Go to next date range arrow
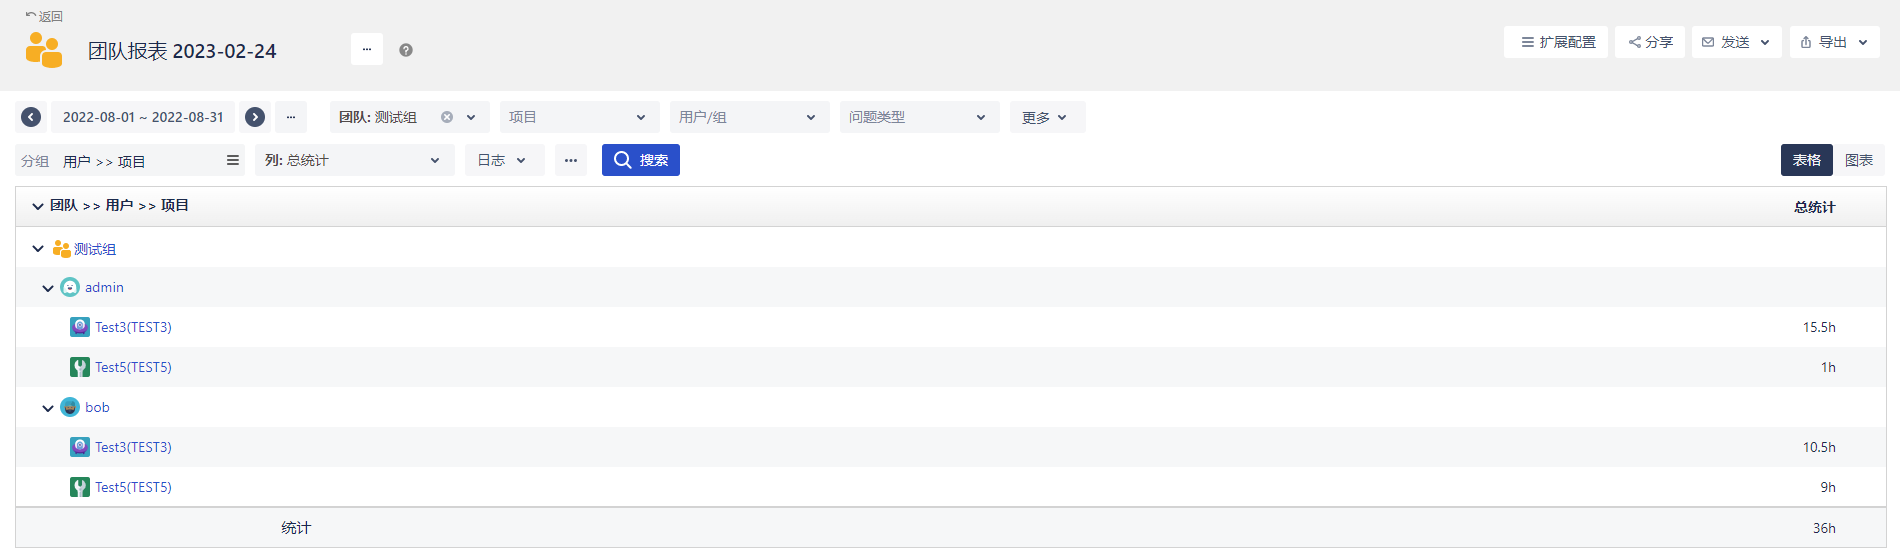Image resolution: width=1900 pixels, height=557 pixels. (255, 117)
